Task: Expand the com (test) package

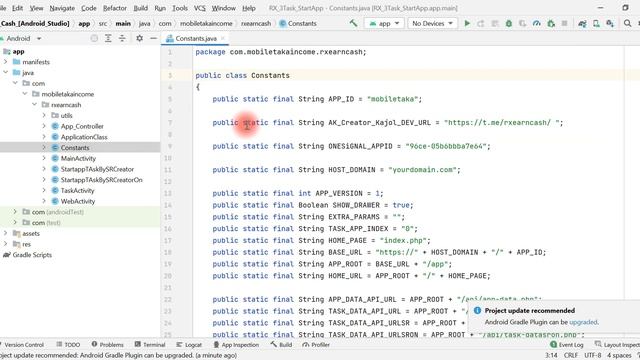Action: click(x=15, y=222)
